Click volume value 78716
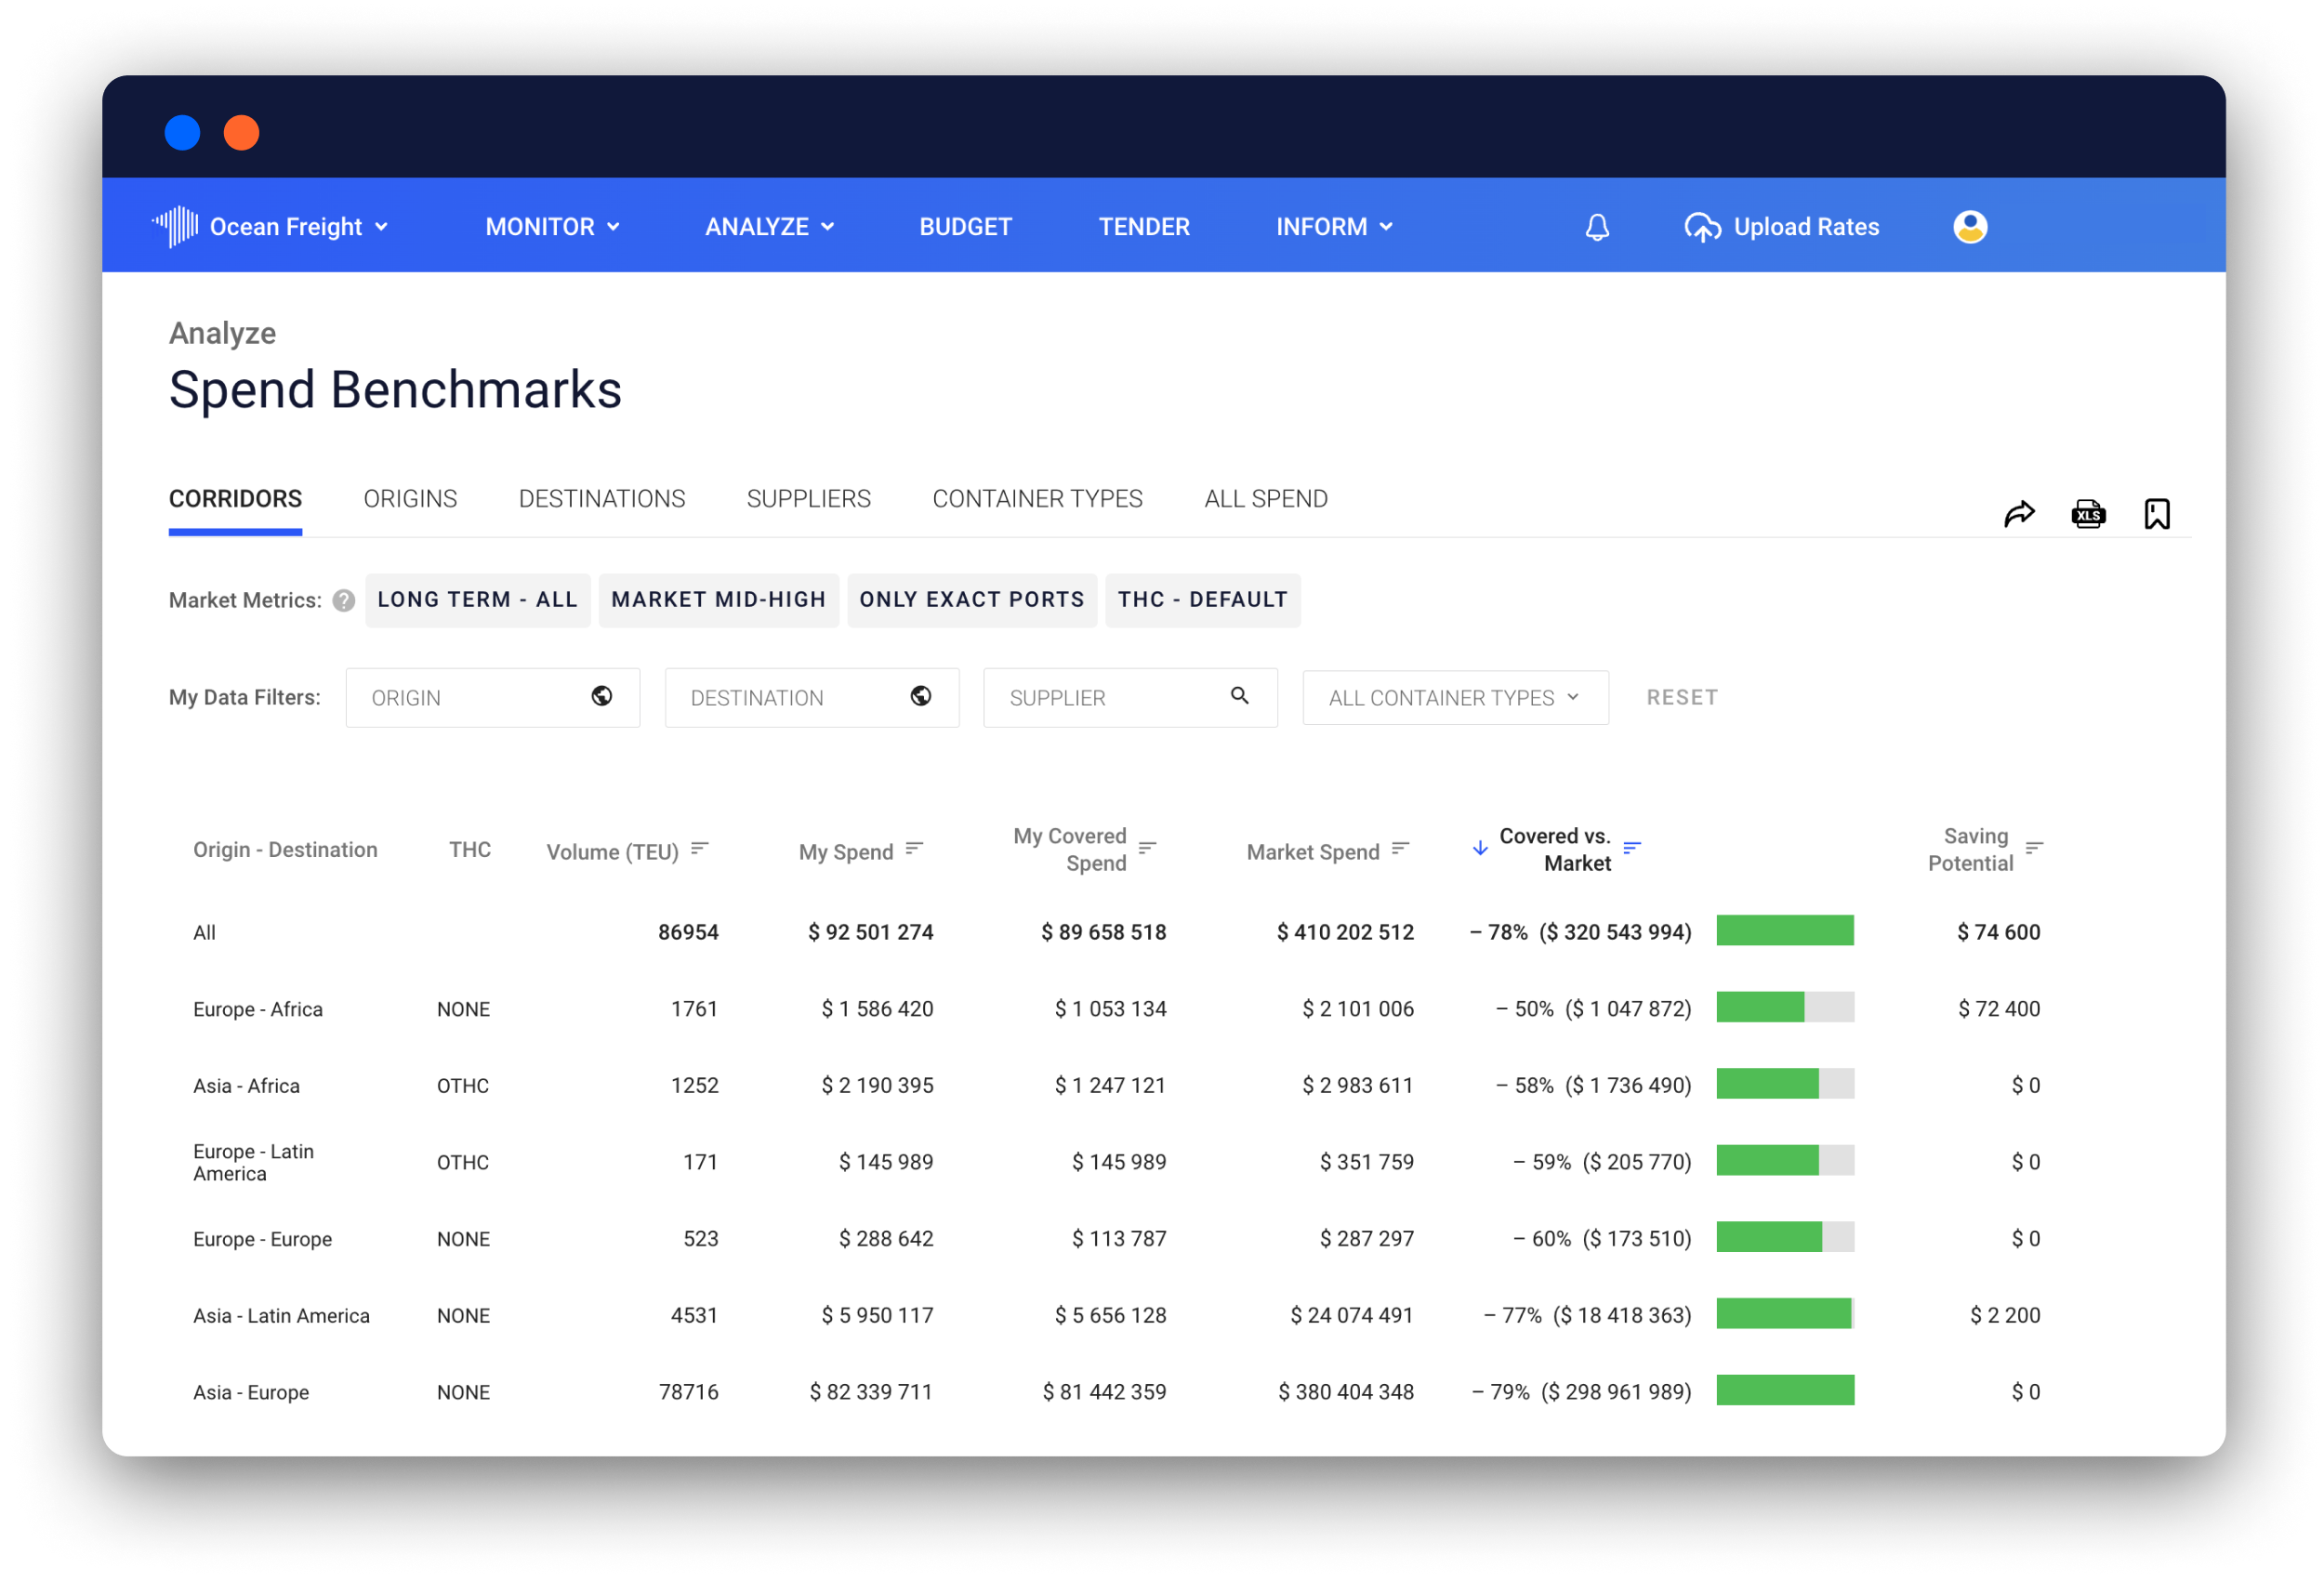The image size is (2324, 1581). 688,1392
